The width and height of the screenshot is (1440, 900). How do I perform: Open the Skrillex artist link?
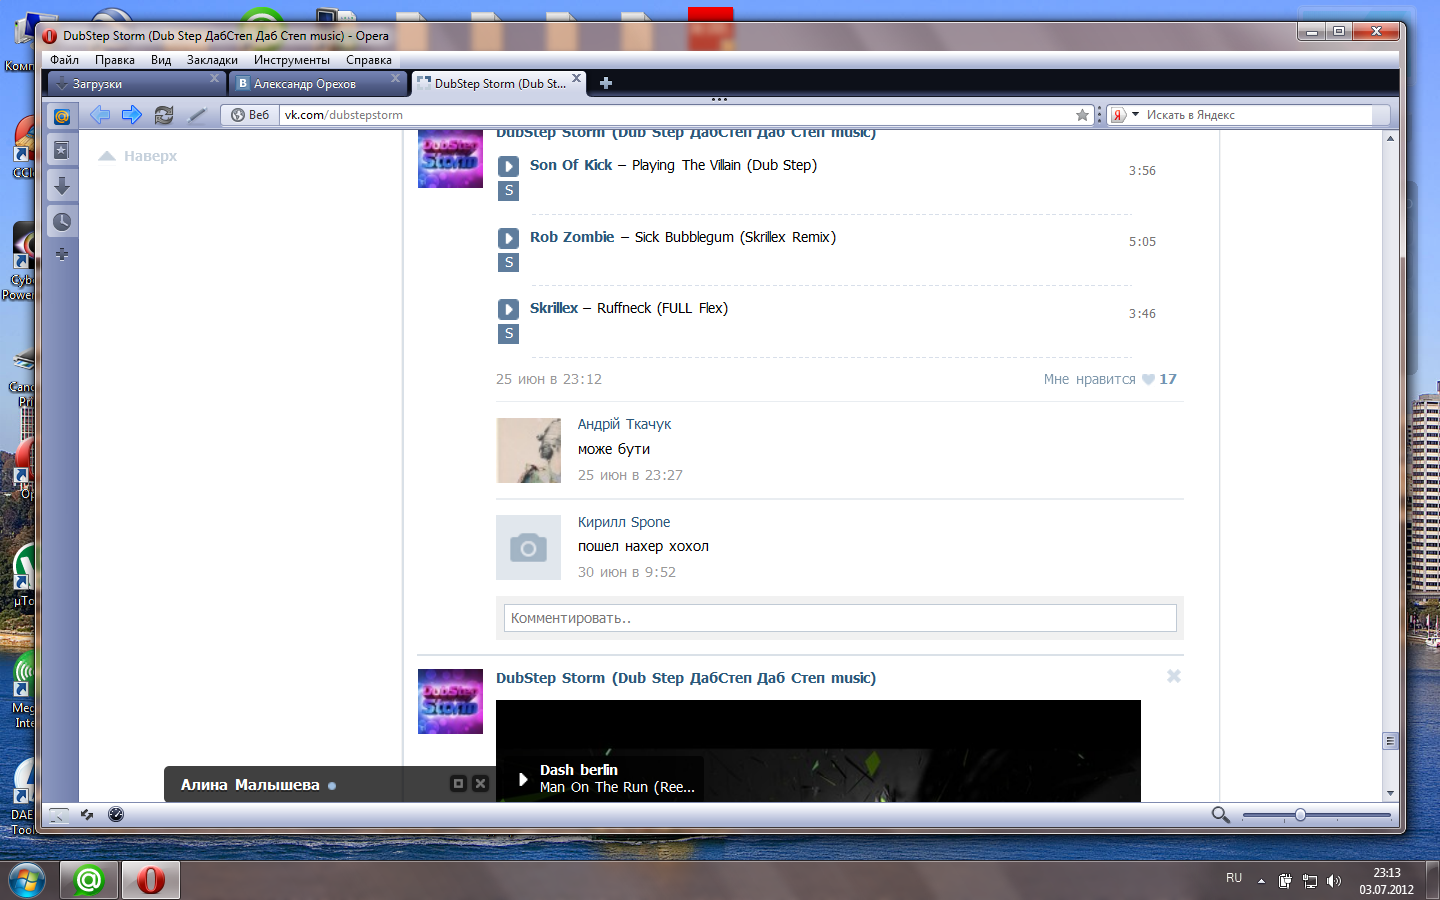click(554, 308)
